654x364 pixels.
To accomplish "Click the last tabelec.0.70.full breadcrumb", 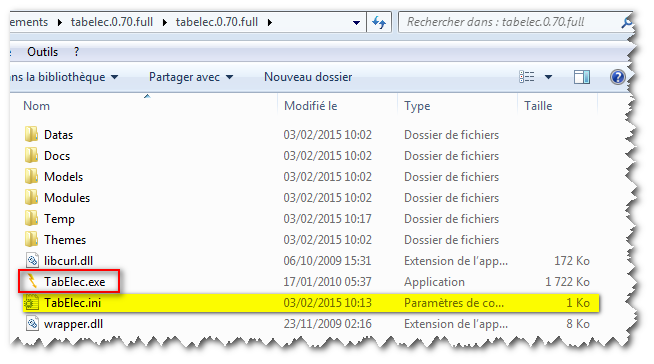I will 217,22.
